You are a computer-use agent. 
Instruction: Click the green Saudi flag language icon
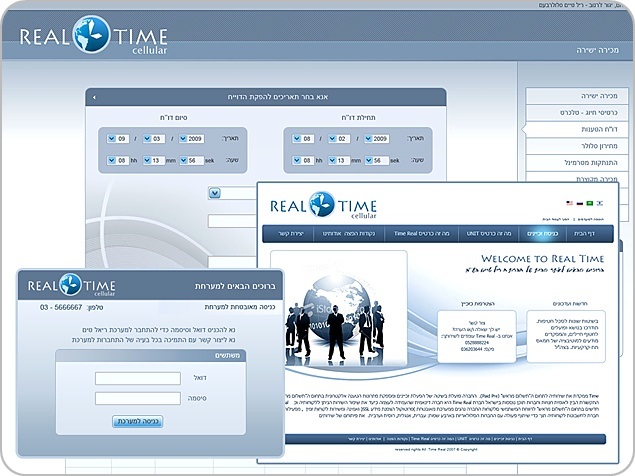tap(590, 203)
